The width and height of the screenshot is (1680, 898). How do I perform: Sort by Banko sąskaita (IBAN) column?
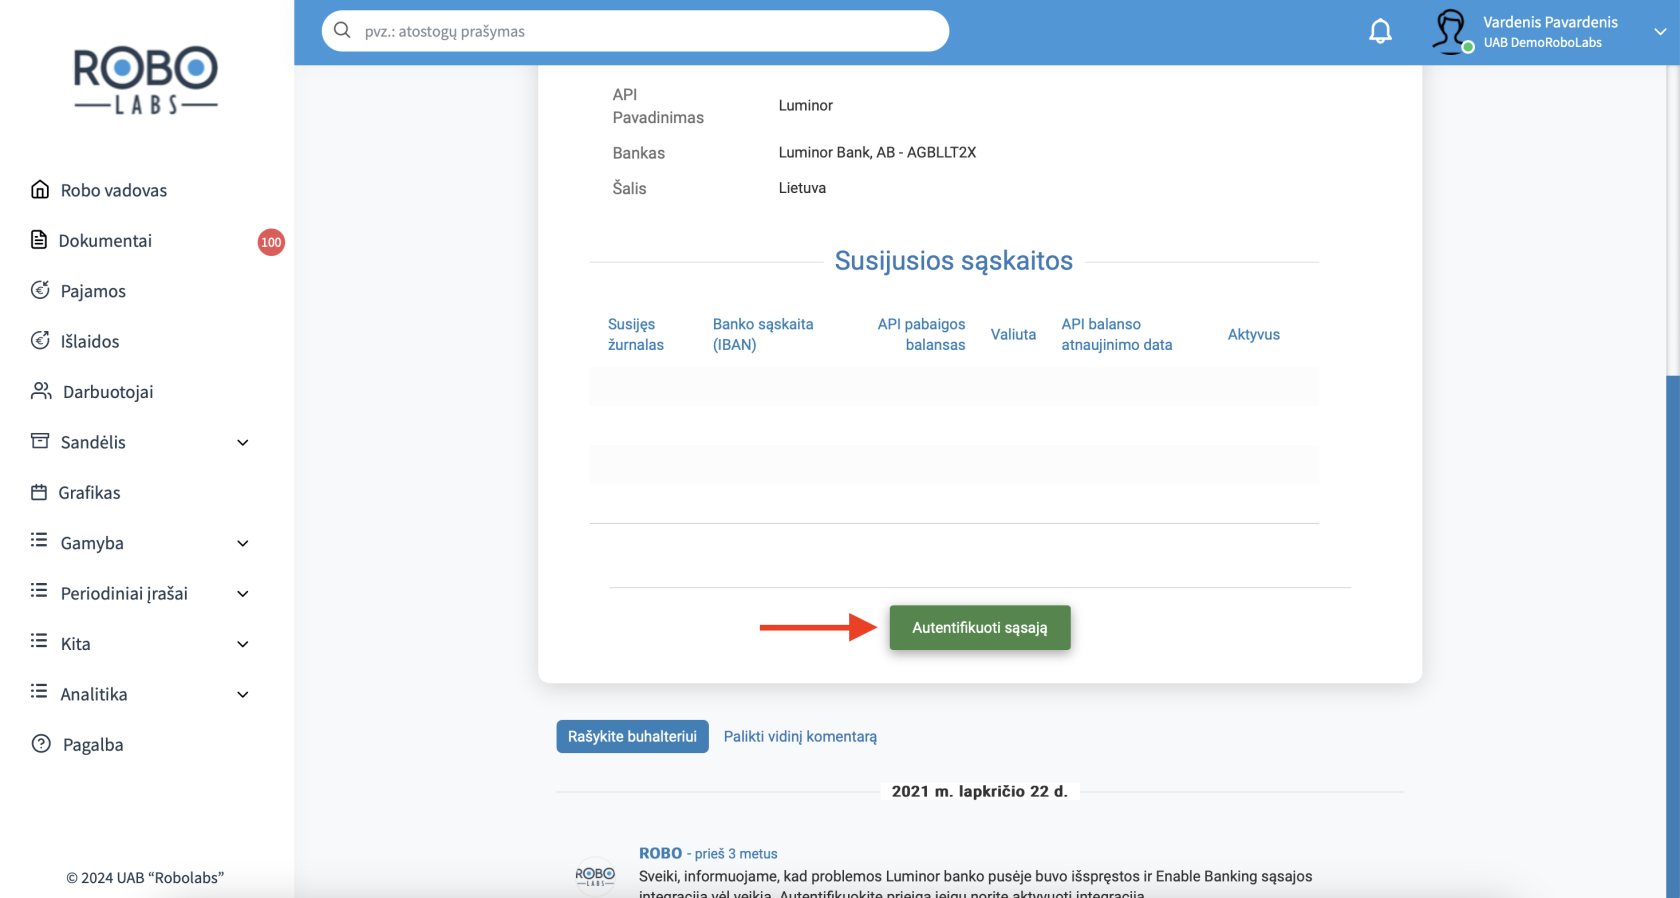pyautogui.click(x=763, y=334)
